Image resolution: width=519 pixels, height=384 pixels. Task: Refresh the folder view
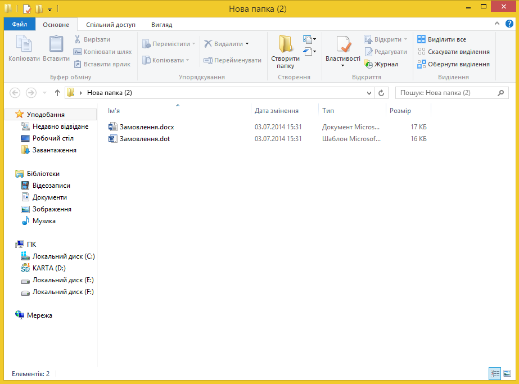coord(381,93)
